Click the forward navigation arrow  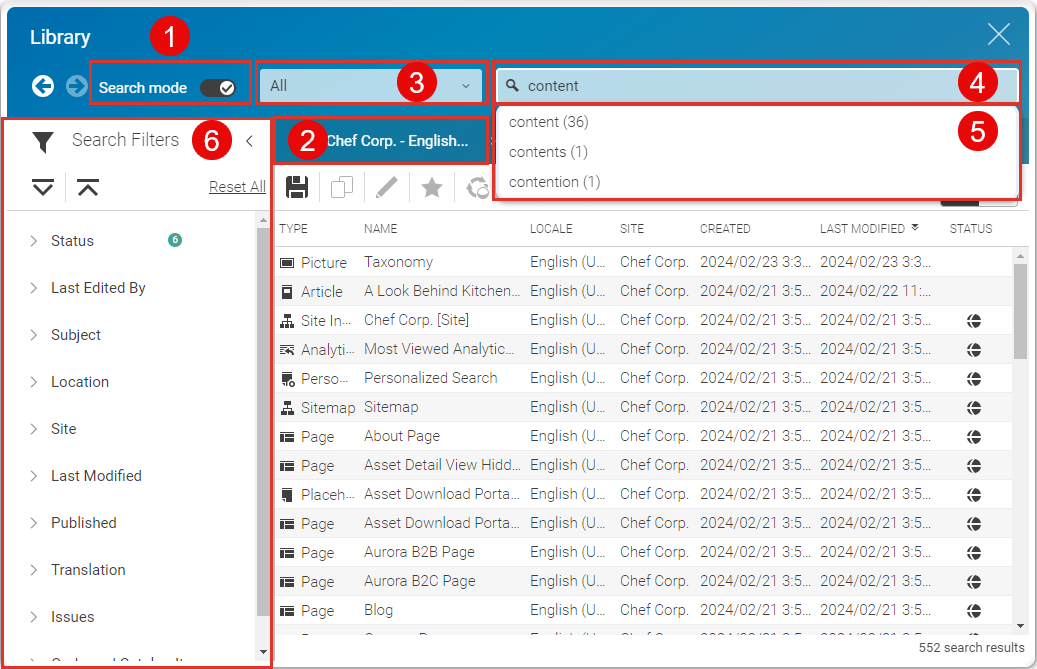(76, 86)
